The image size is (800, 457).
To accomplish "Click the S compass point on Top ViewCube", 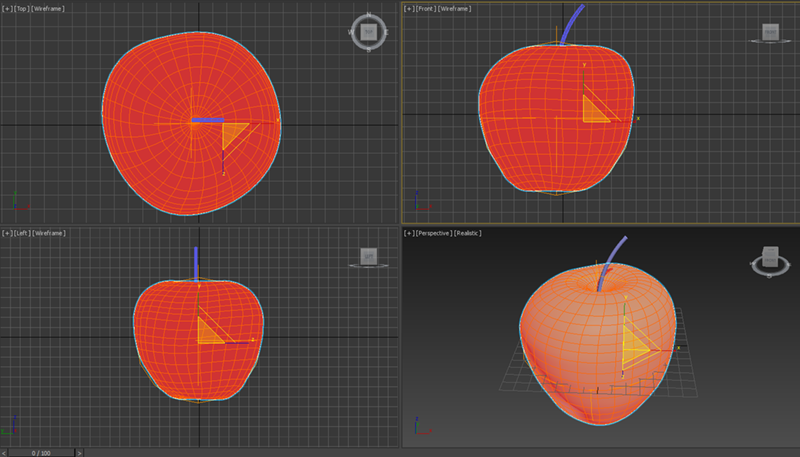I will 368,49.
